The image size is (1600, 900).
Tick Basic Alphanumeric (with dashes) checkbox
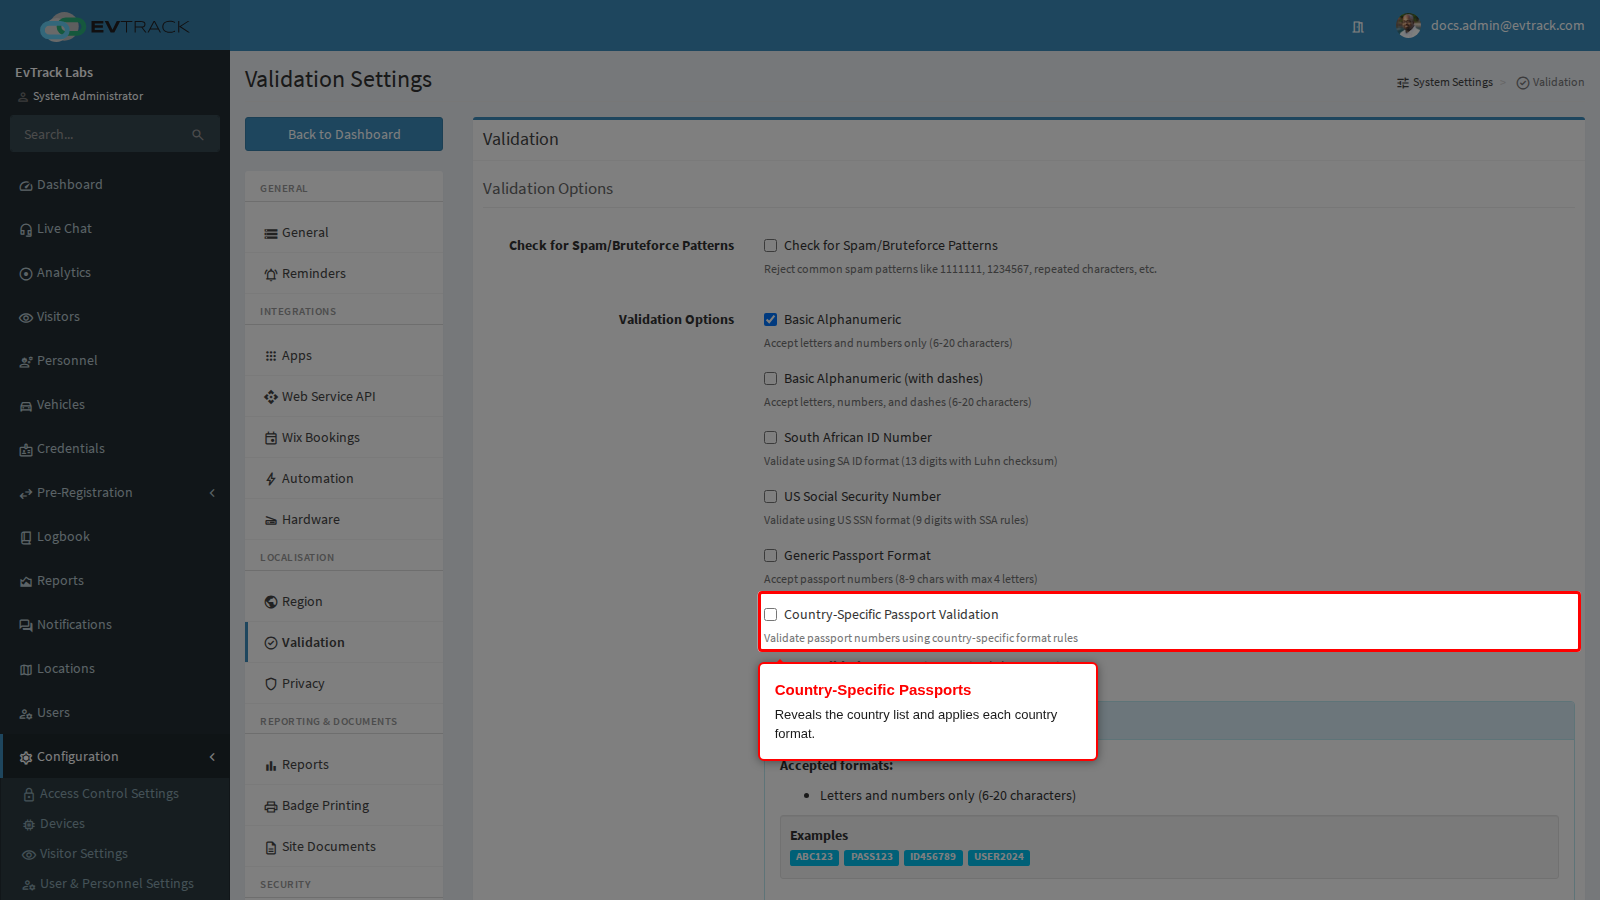coord(770,379)
